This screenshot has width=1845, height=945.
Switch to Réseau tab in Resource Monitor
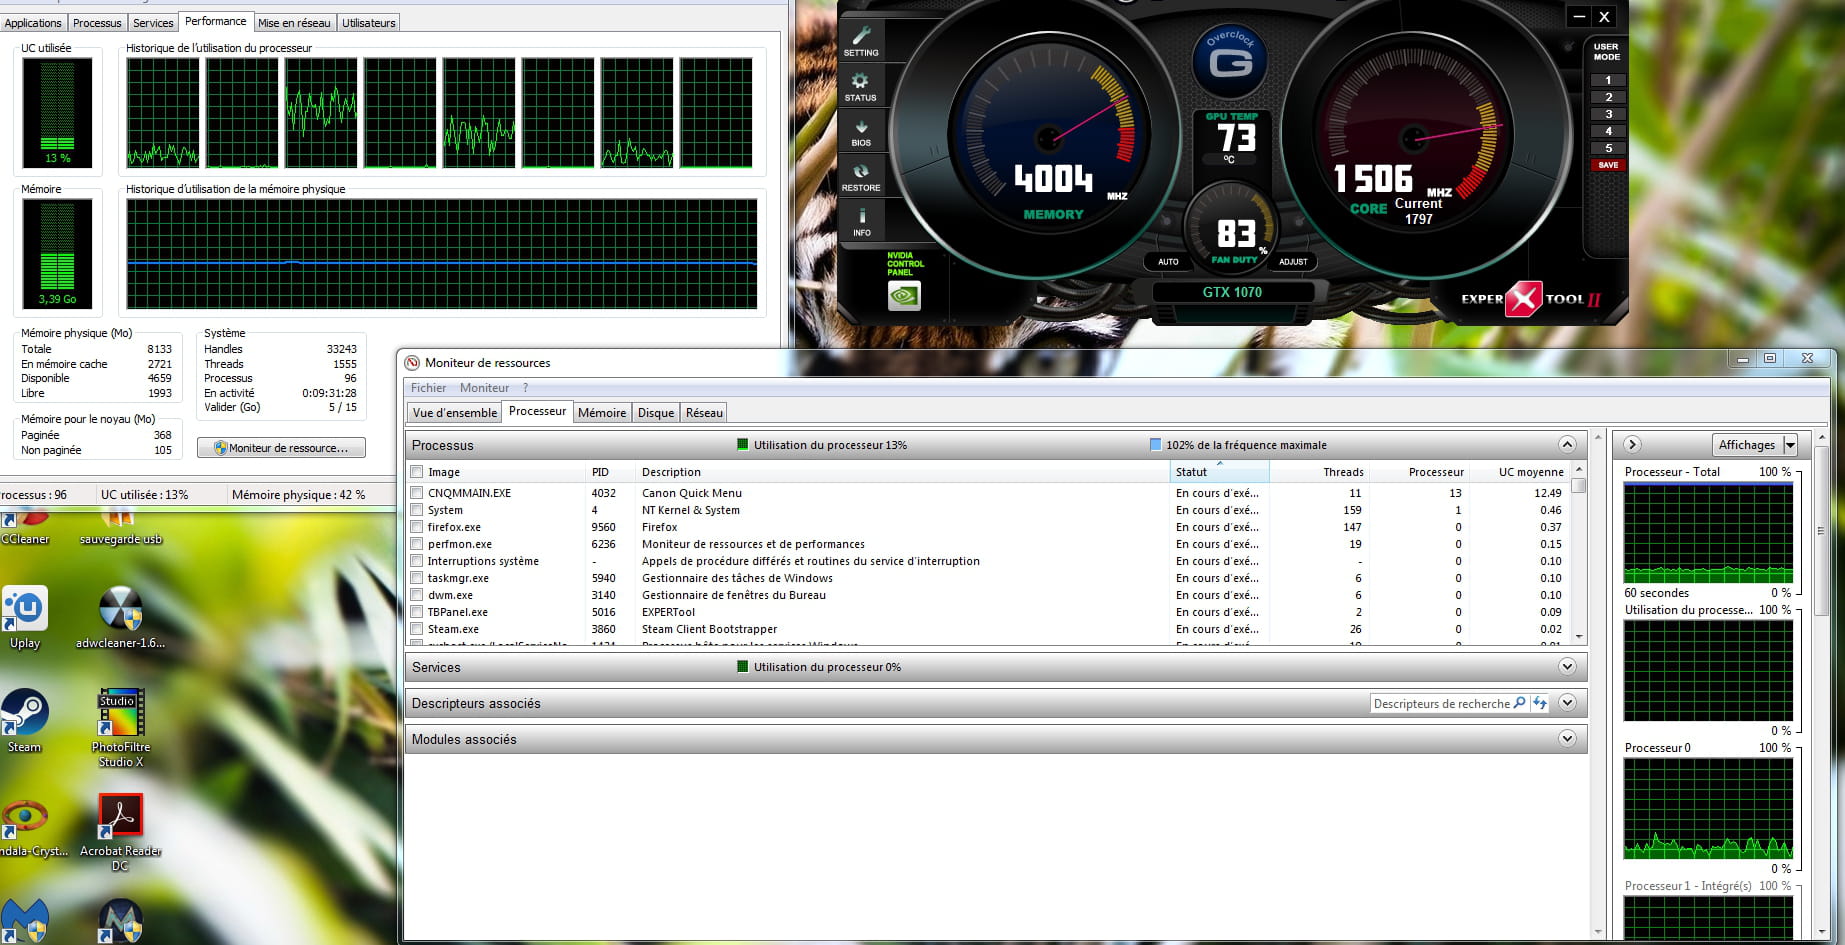click(x=704, y=412)
